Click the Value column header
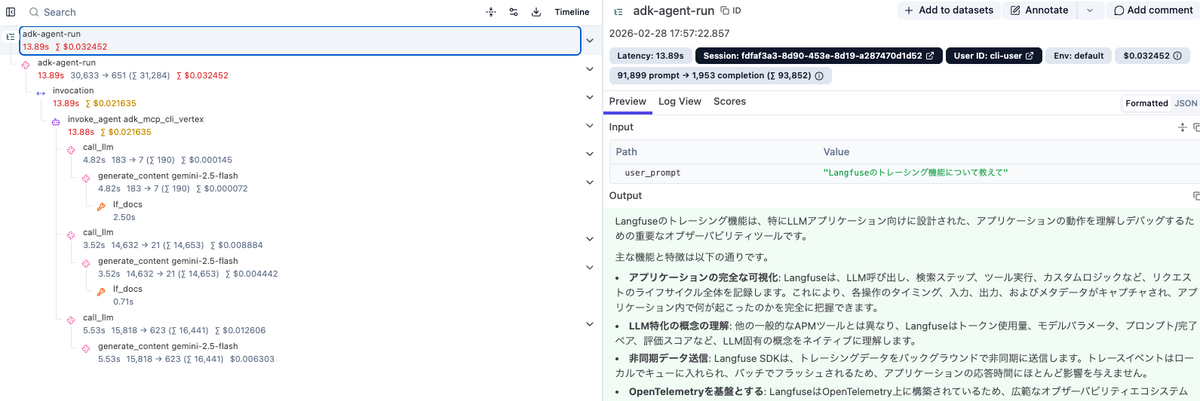The width and height of the screenshot is (1200, 401). (836, 151)
